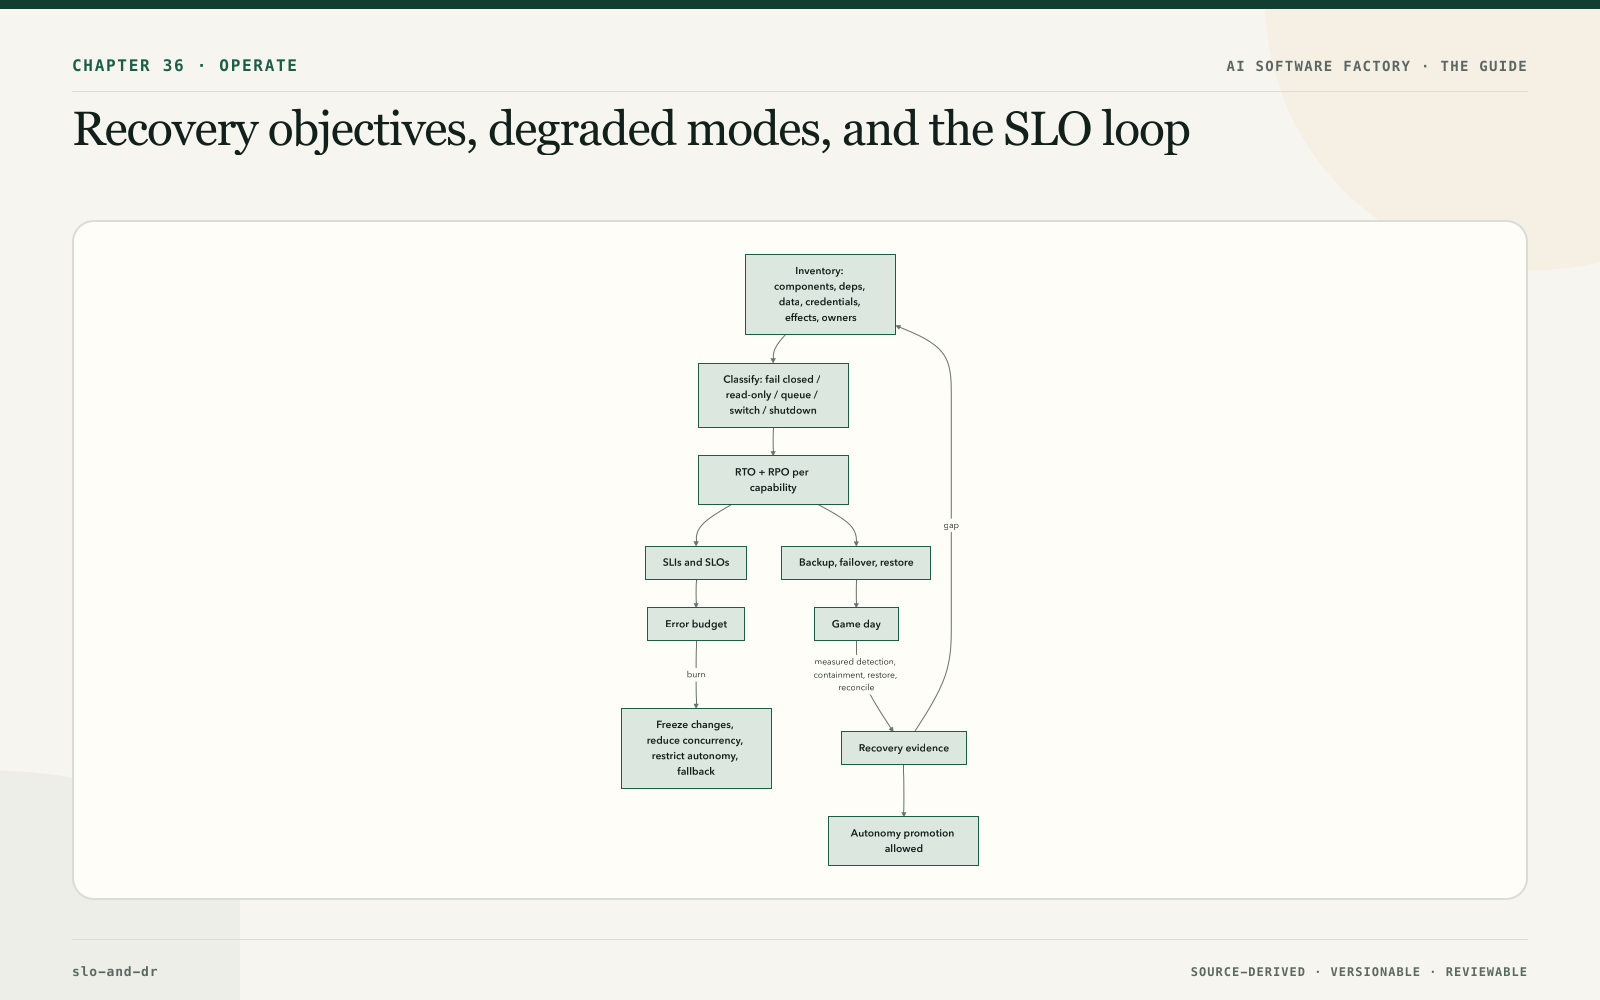Screen dimensions: 1600x1000
Task: Click the Backup, failover, restore node
Action: 856,563
